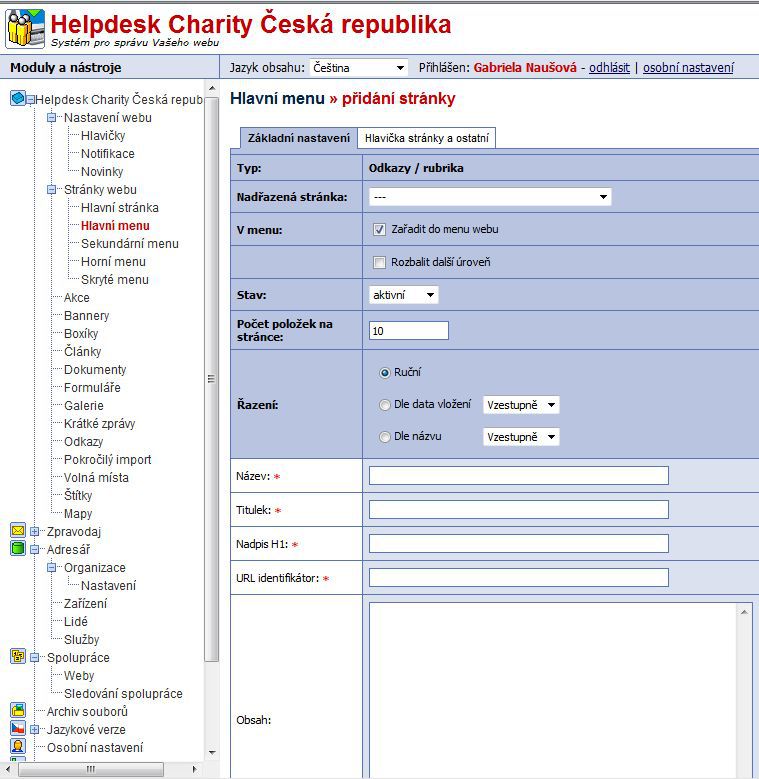This screenshot has width=759, height=779.
Task: Expand the Jazykové verze tree node
Action: pos(34,729)
